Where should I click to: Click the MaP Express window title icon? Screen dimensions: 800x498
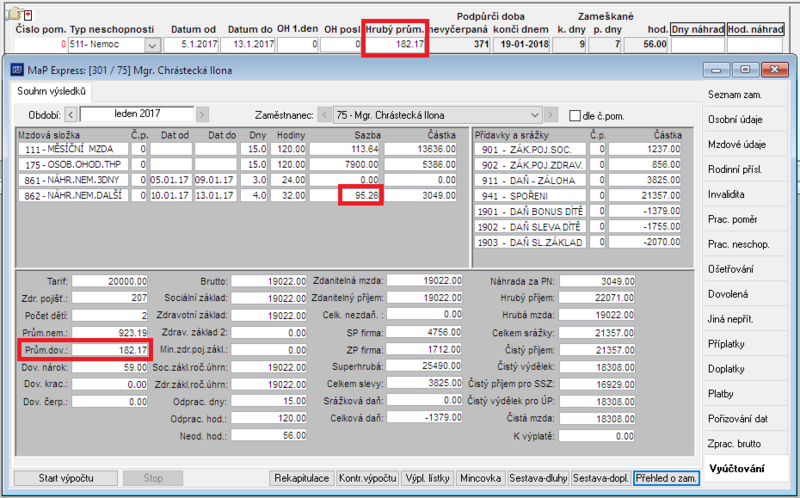(x=17, y=69)
